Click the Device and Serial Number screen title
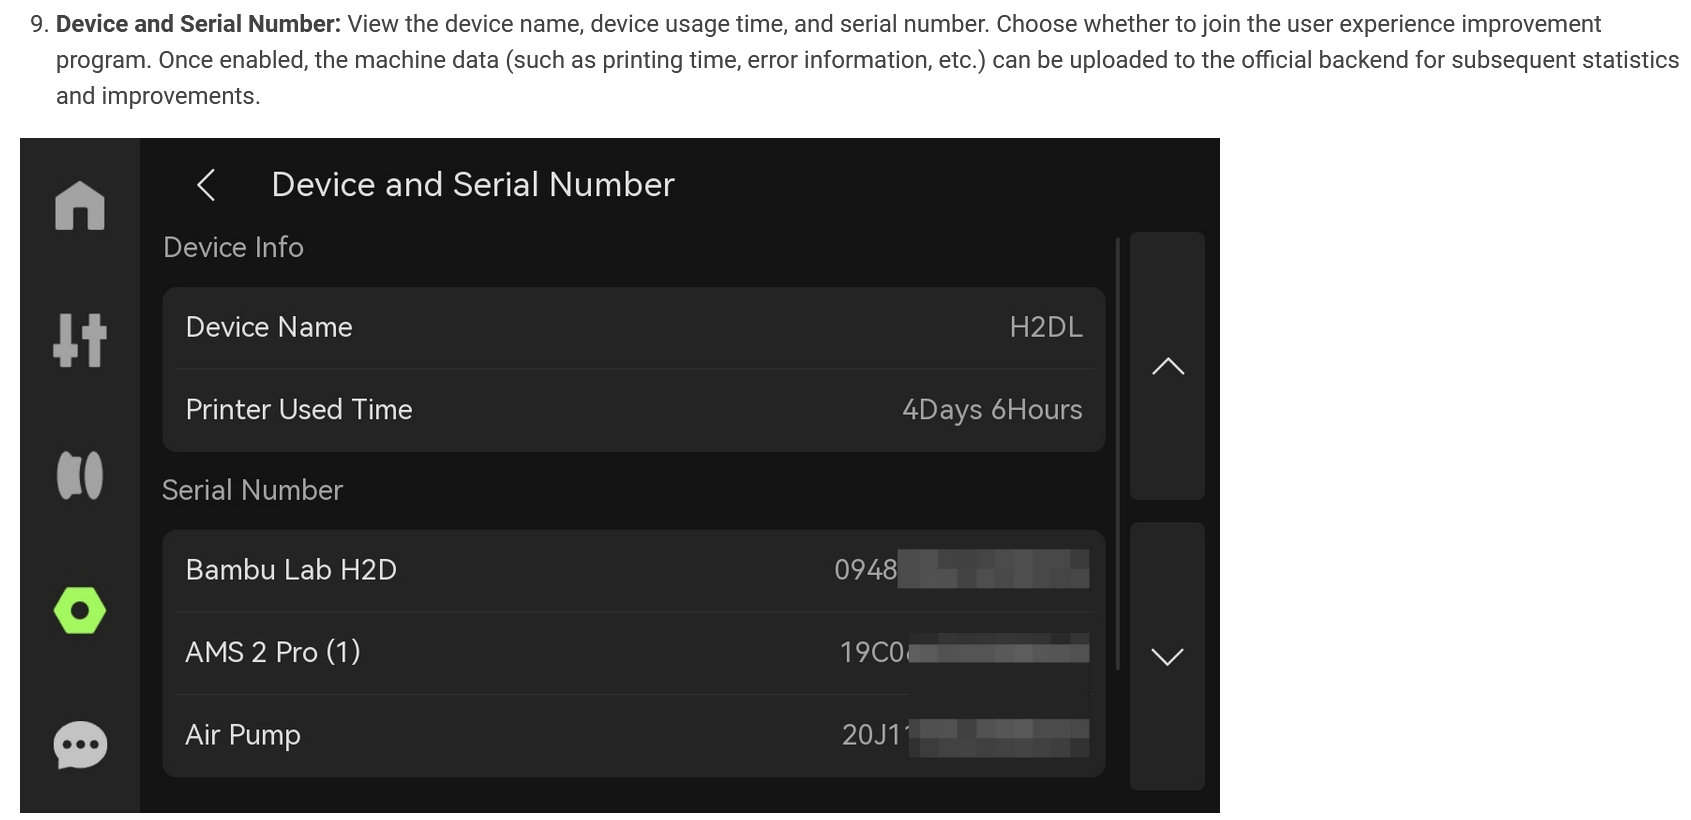 click(473, 185)
